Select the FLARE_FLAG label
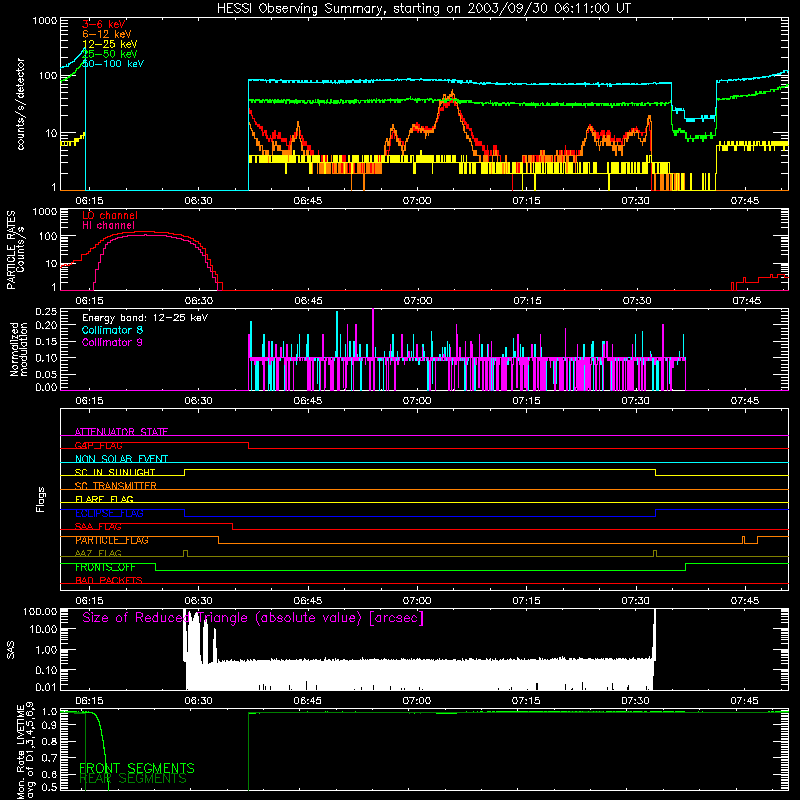 click(104, 499)
